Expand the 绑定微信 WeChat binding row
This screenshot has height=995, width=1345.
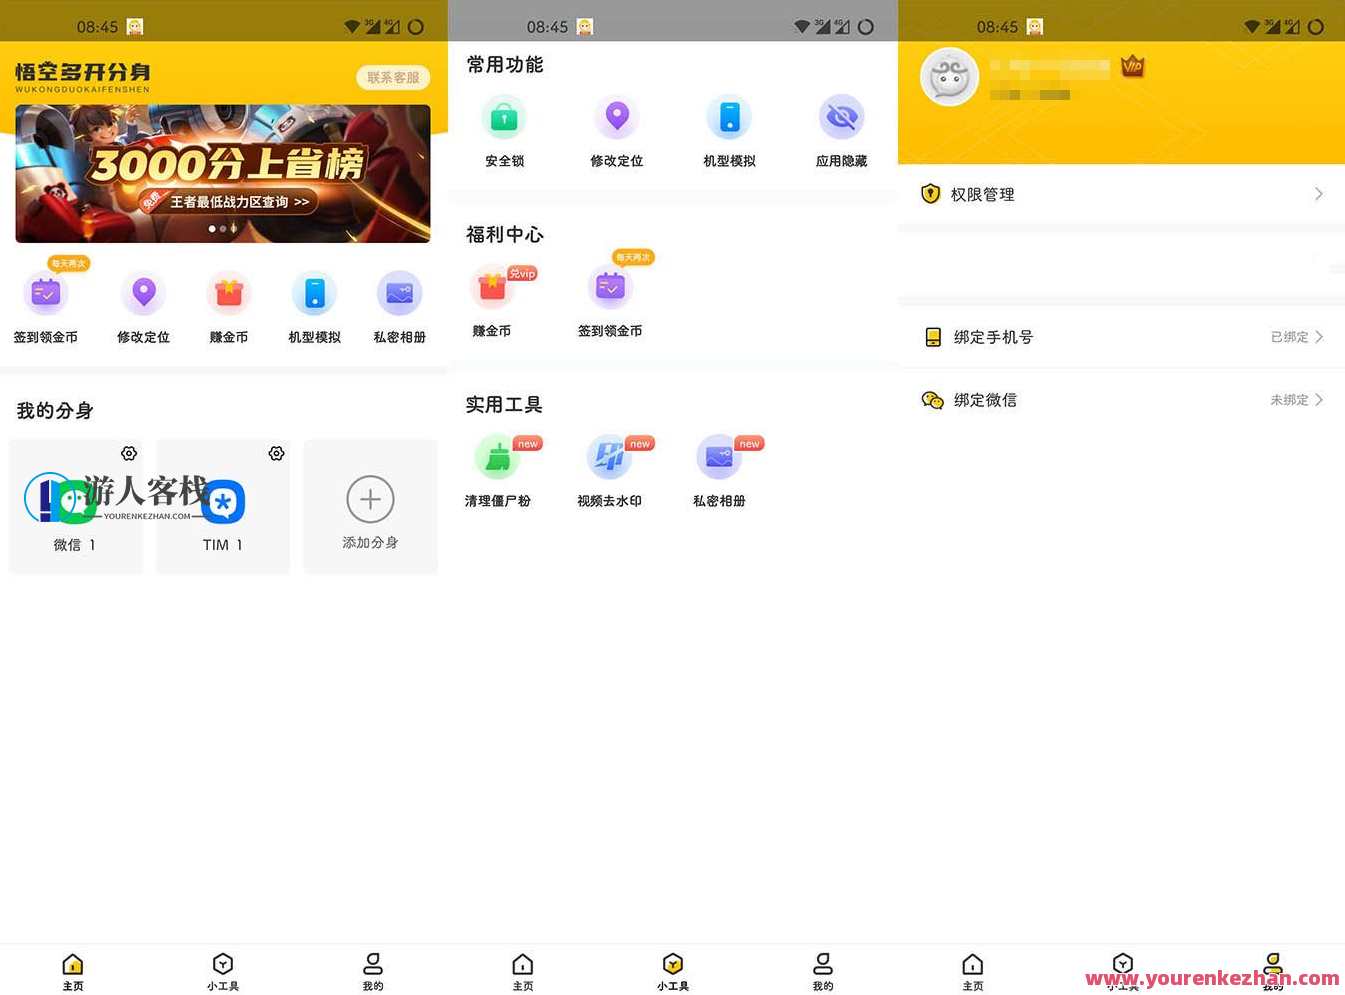[1120, 400]
